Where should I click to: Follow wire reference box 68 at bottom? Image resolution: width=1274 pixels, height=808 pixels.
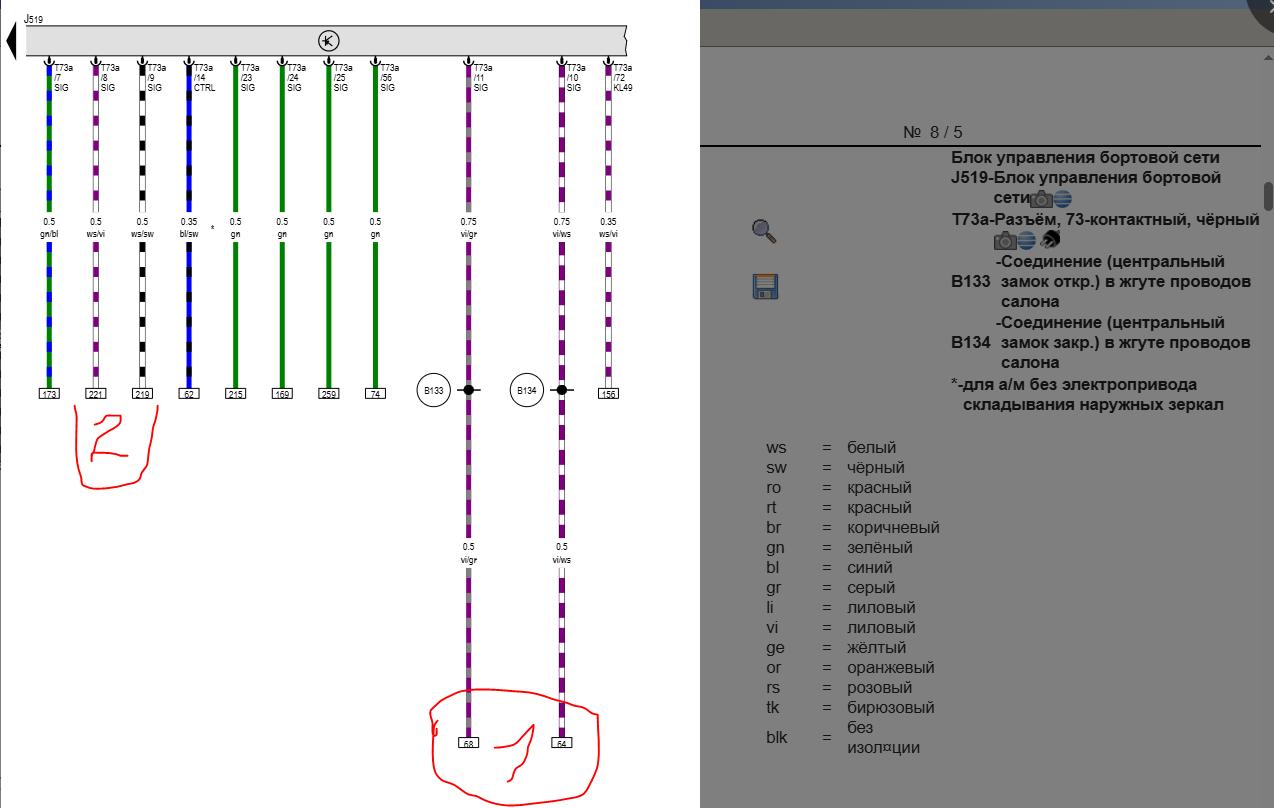pyautogui.click(x=468, y=743)
